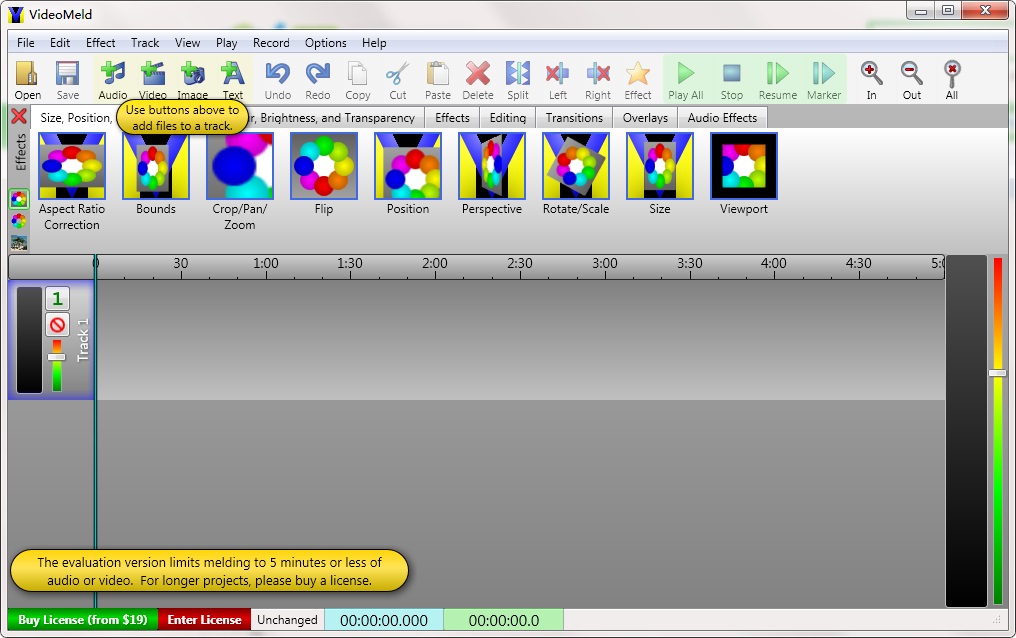Click the Resume playback button

[778, 80]
